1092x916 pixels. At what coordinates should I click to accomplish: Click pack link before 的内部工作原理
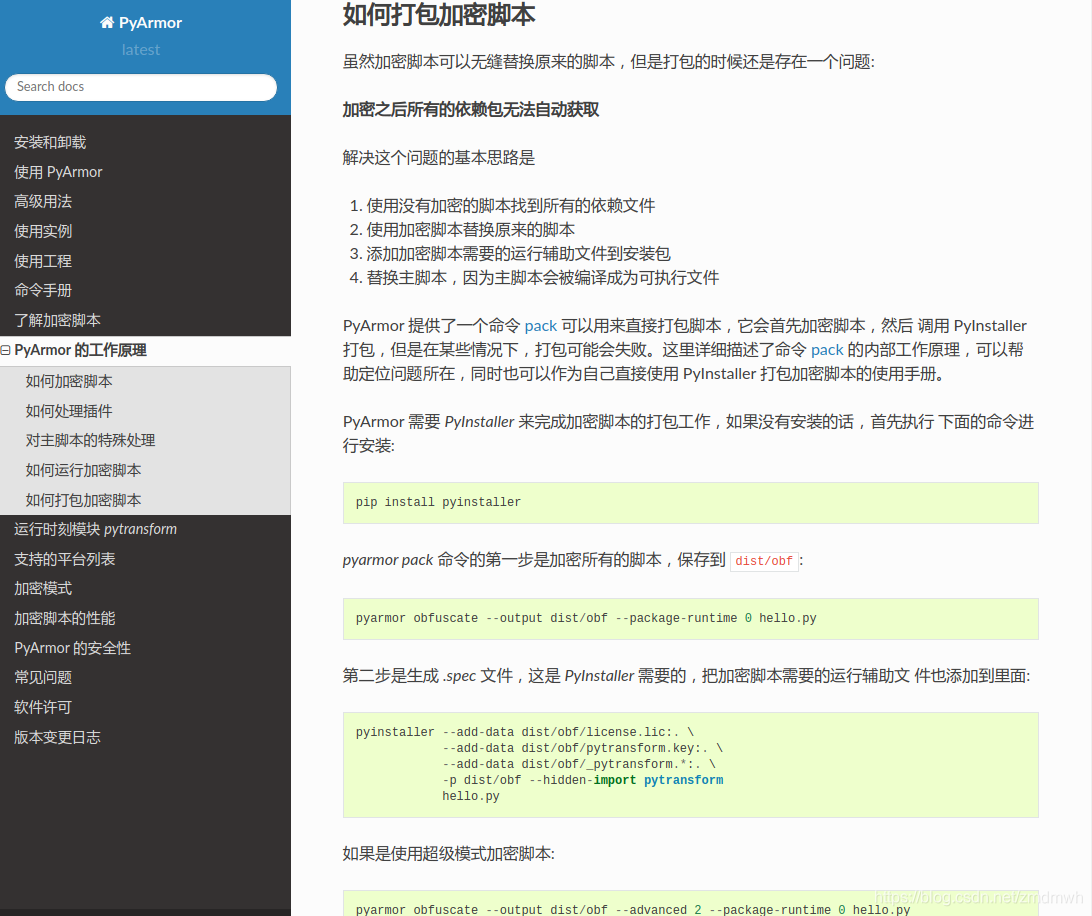coord(827,350)
